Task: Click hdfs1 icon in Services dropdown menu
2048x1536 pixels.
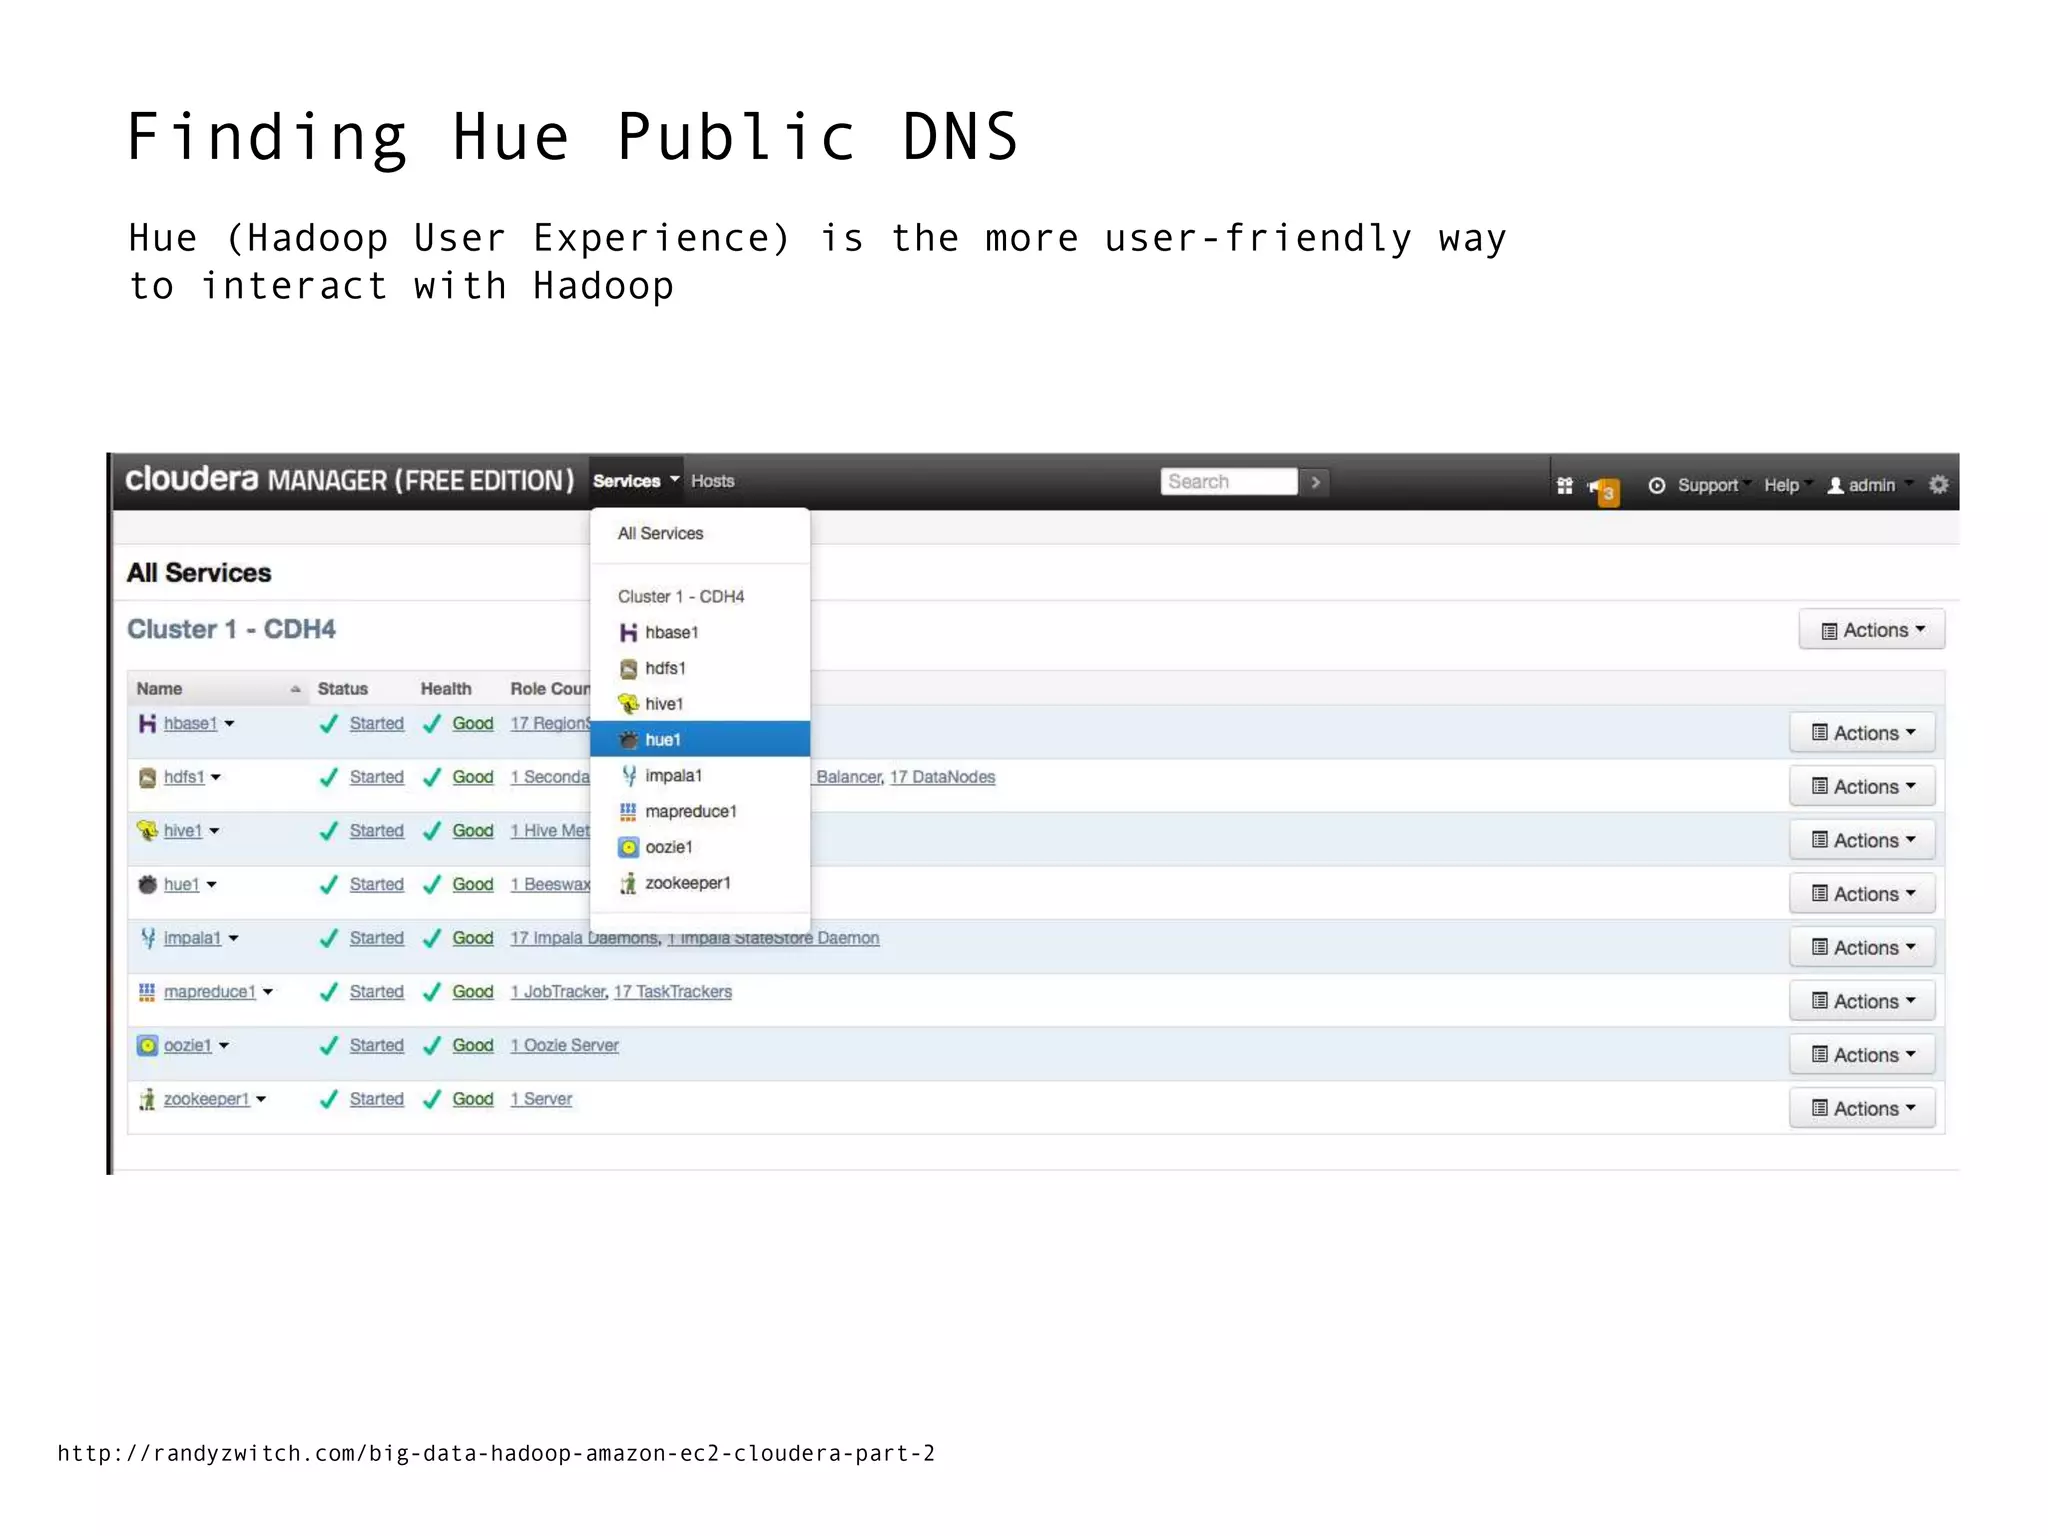Action: (628, 668)
